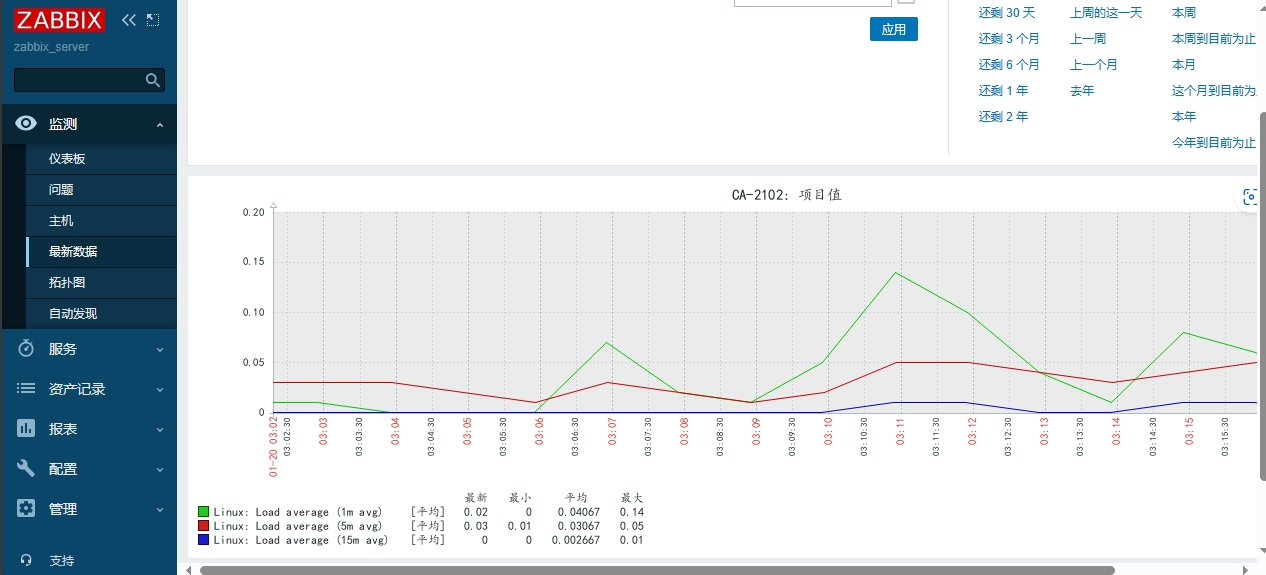Click the wrench icon for 配置
The image size is (1266, 575).
pyautogui.click(x=27, y=469)
